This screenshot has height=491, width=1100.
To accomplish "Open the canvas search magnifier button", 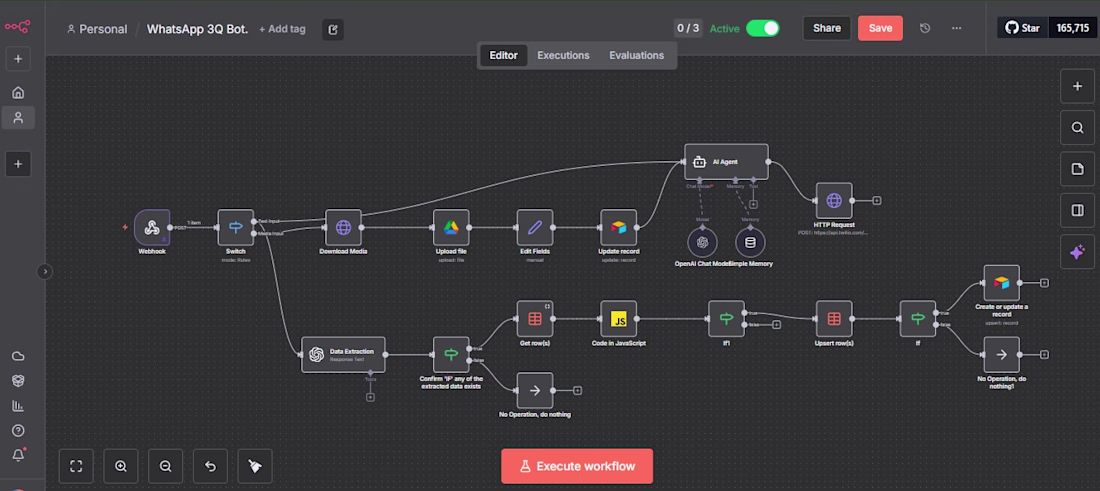I will [x=1077, y=128].
